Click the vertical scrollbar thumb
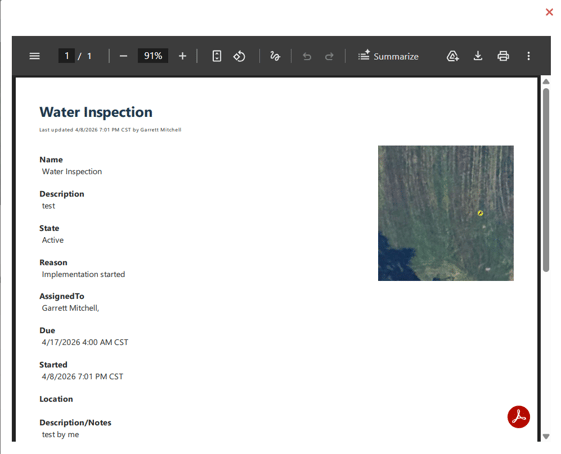 pos(546,180)
